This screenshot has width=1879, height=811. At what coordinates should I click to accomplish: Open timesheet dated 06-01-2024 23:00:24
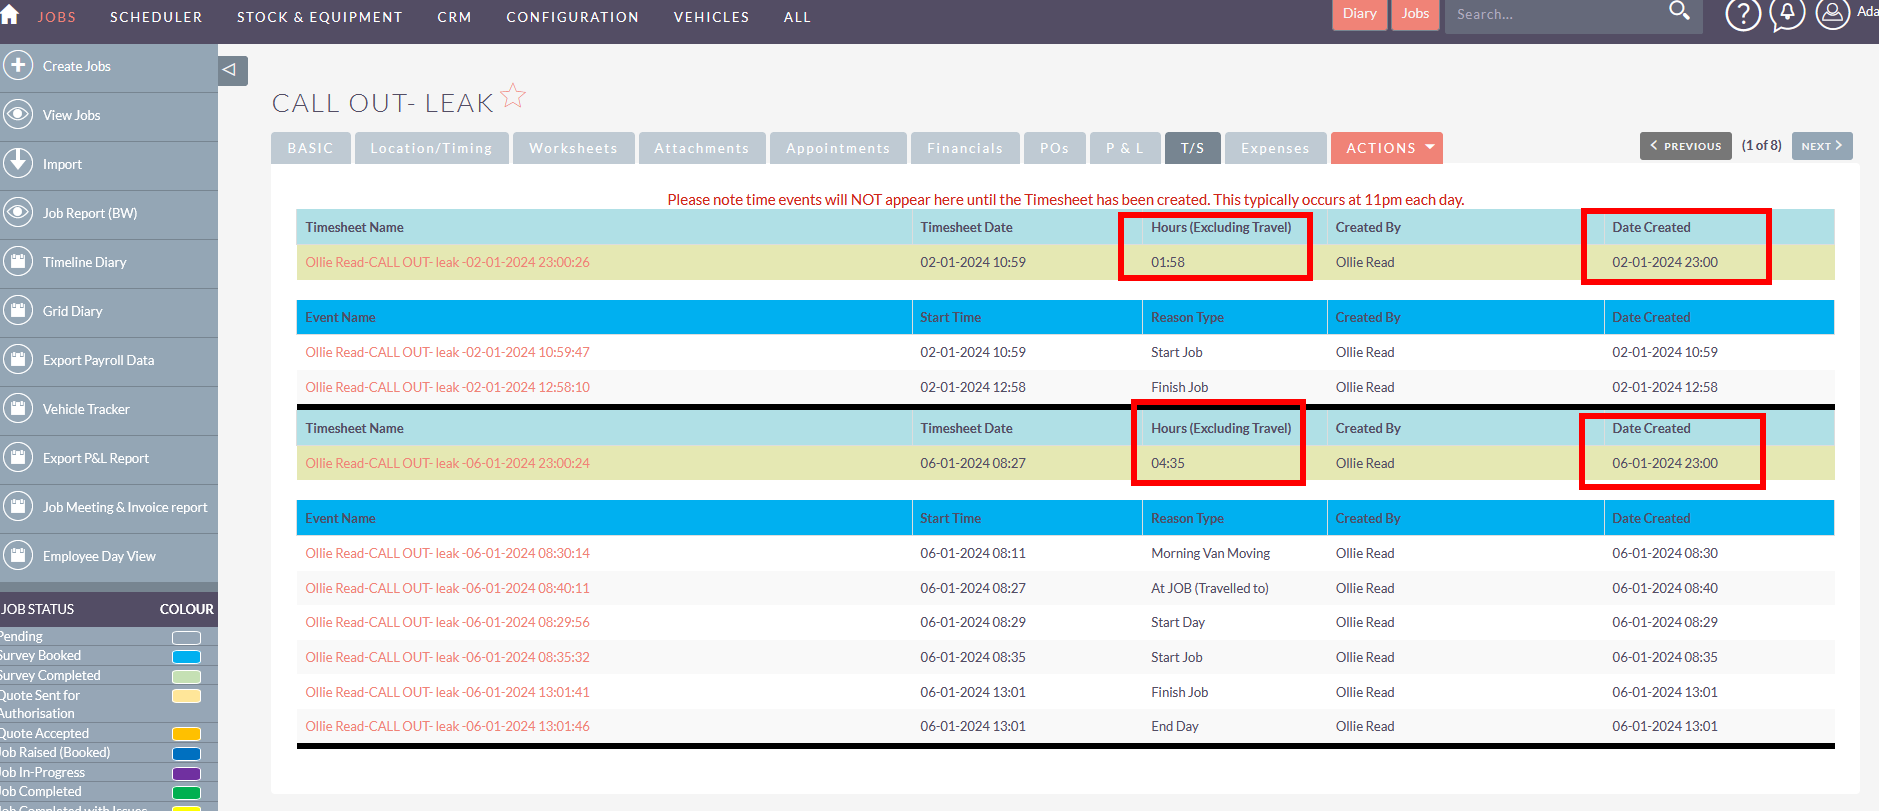(x=448, y=463)
